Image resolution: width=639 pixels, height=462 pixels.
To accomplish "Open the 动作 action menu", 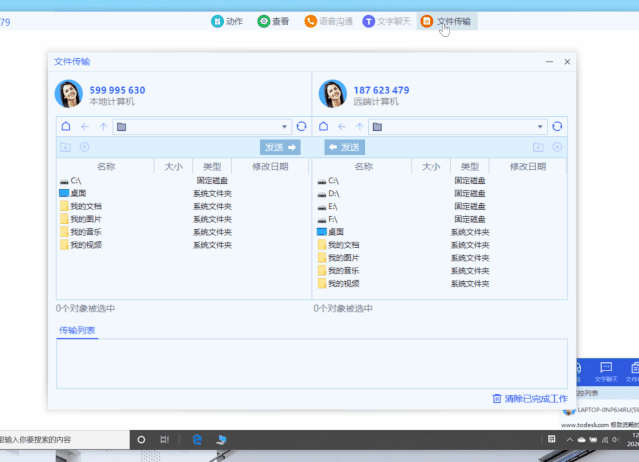I will coord(227,21).
